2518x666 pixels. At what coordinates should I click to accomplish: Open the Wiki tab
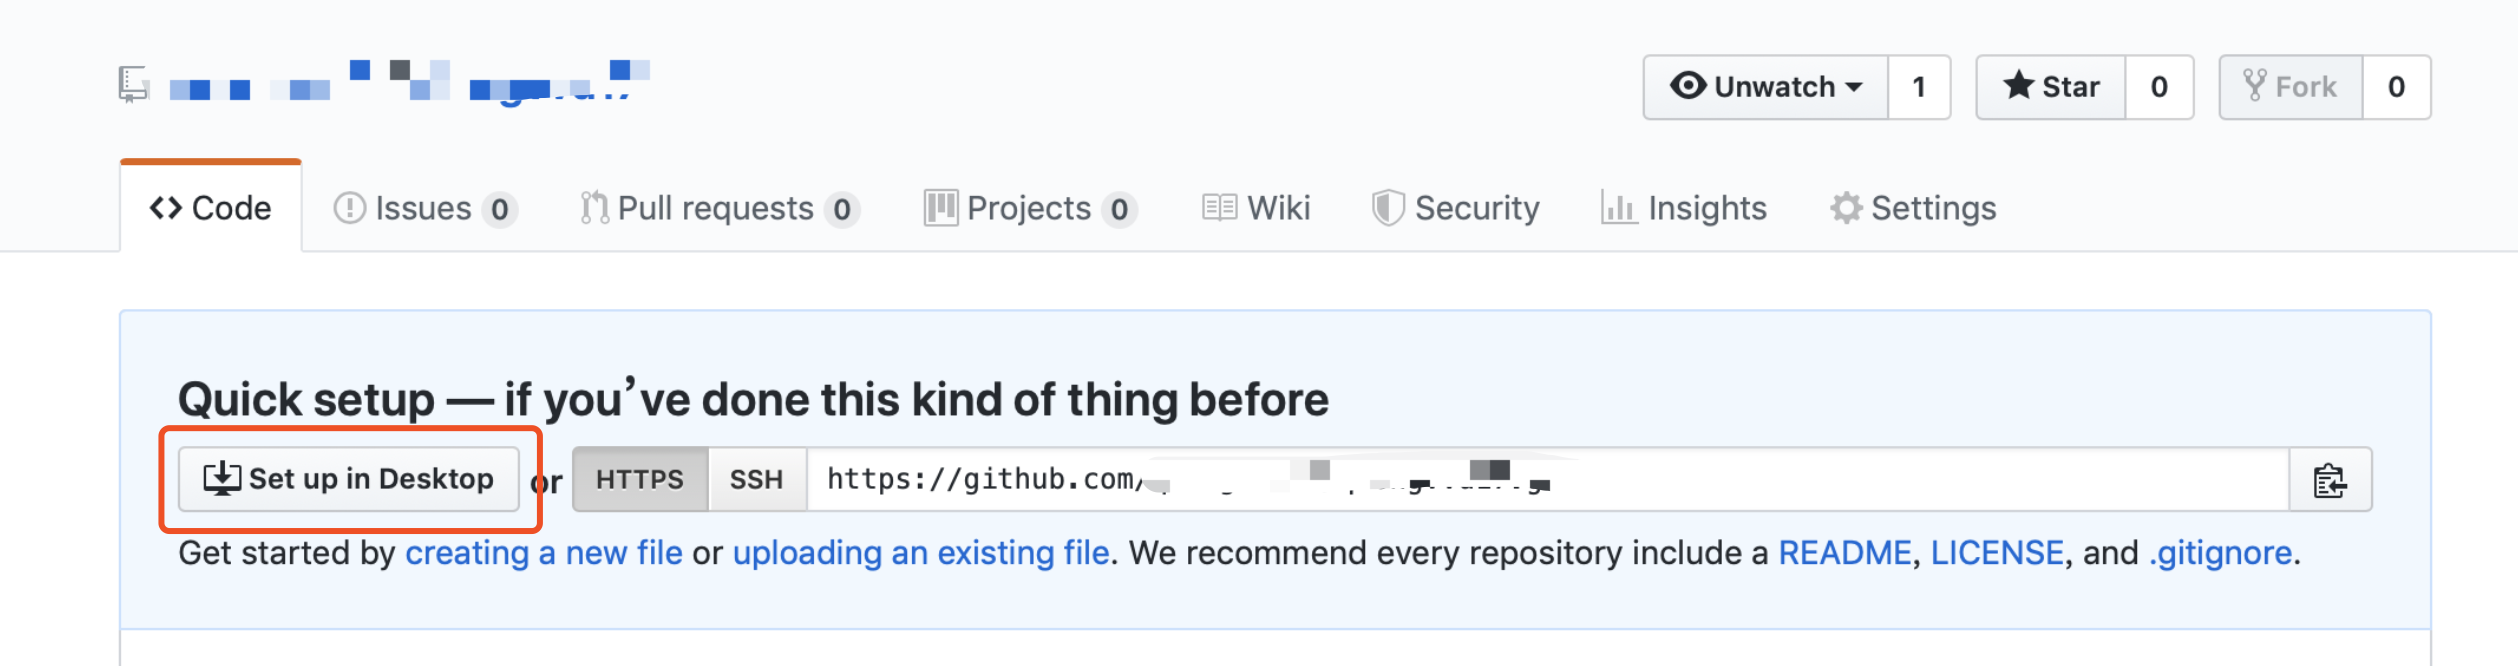click(1256, 208)
